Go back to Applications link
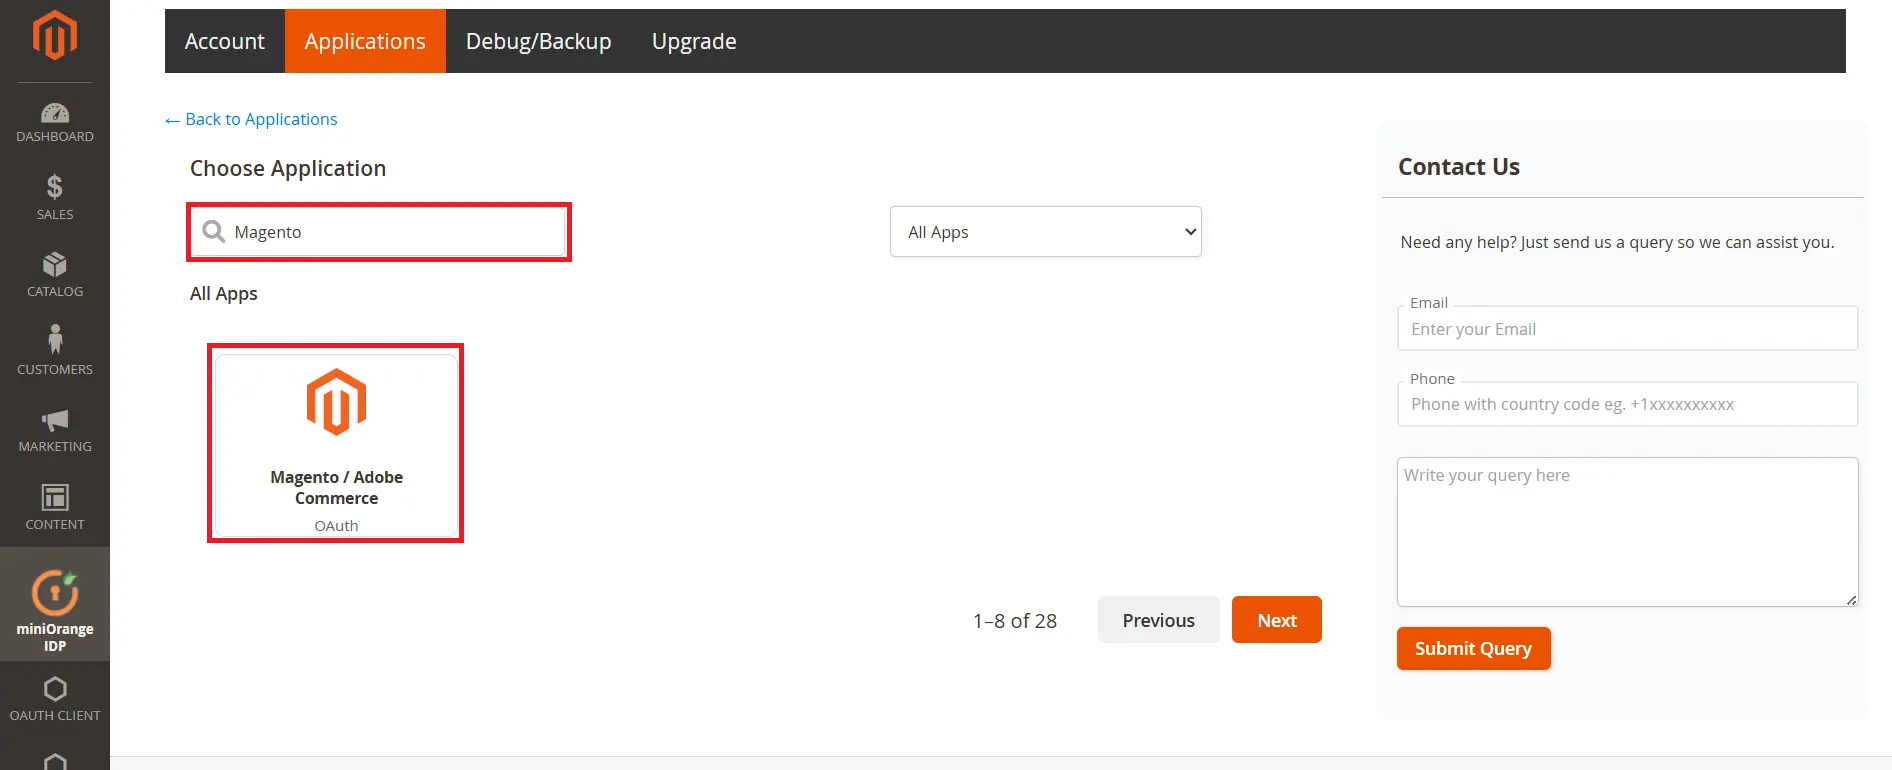1892x770 pixels. tap(251, 119)
